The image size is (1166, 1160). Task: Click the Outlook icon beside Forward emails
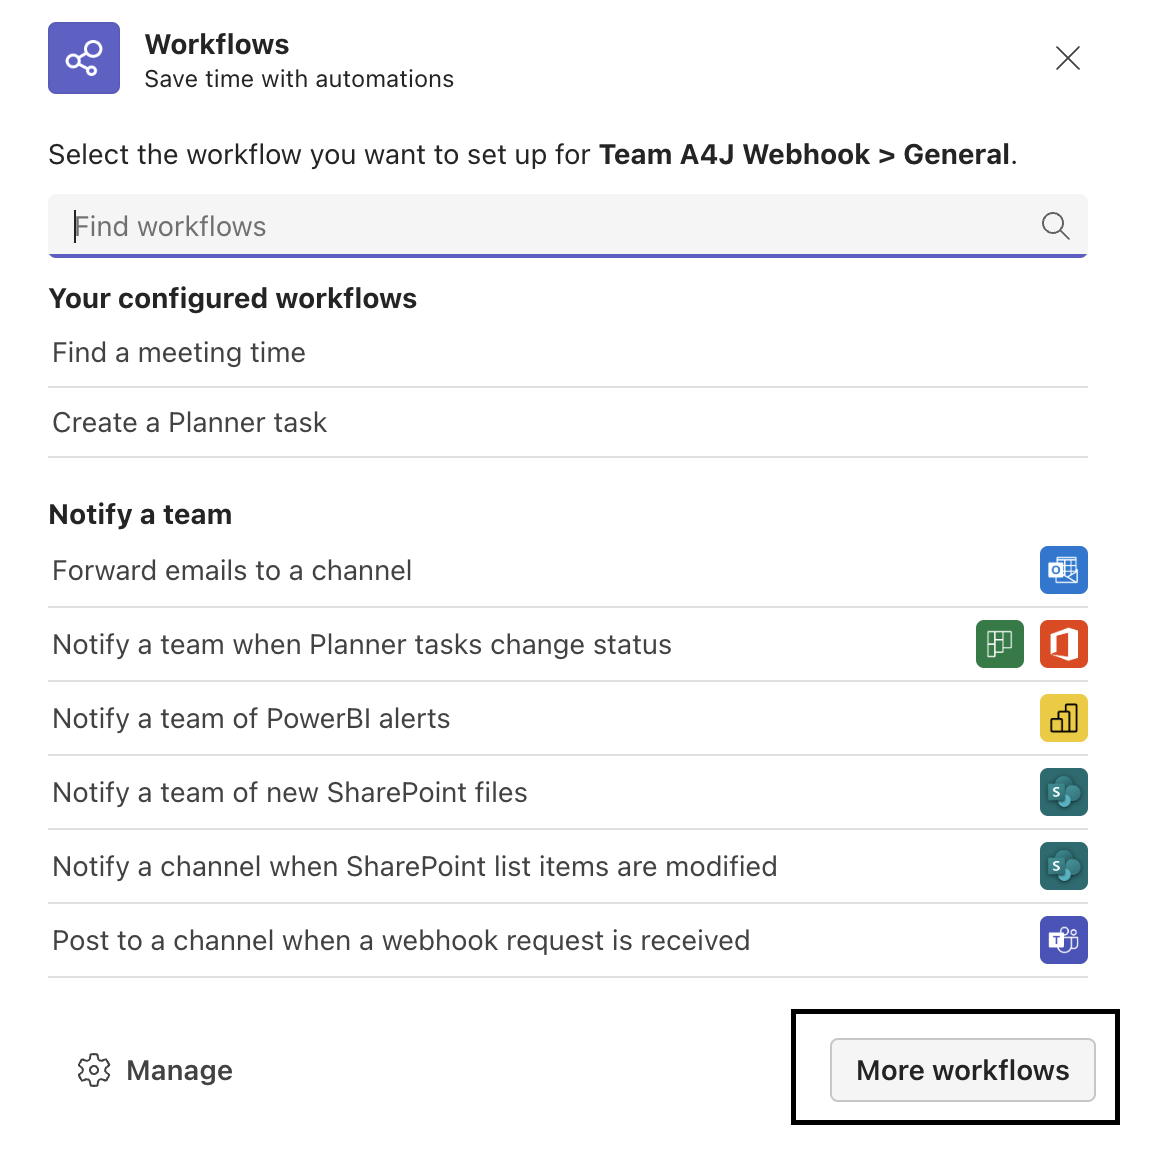point(1063,570)
